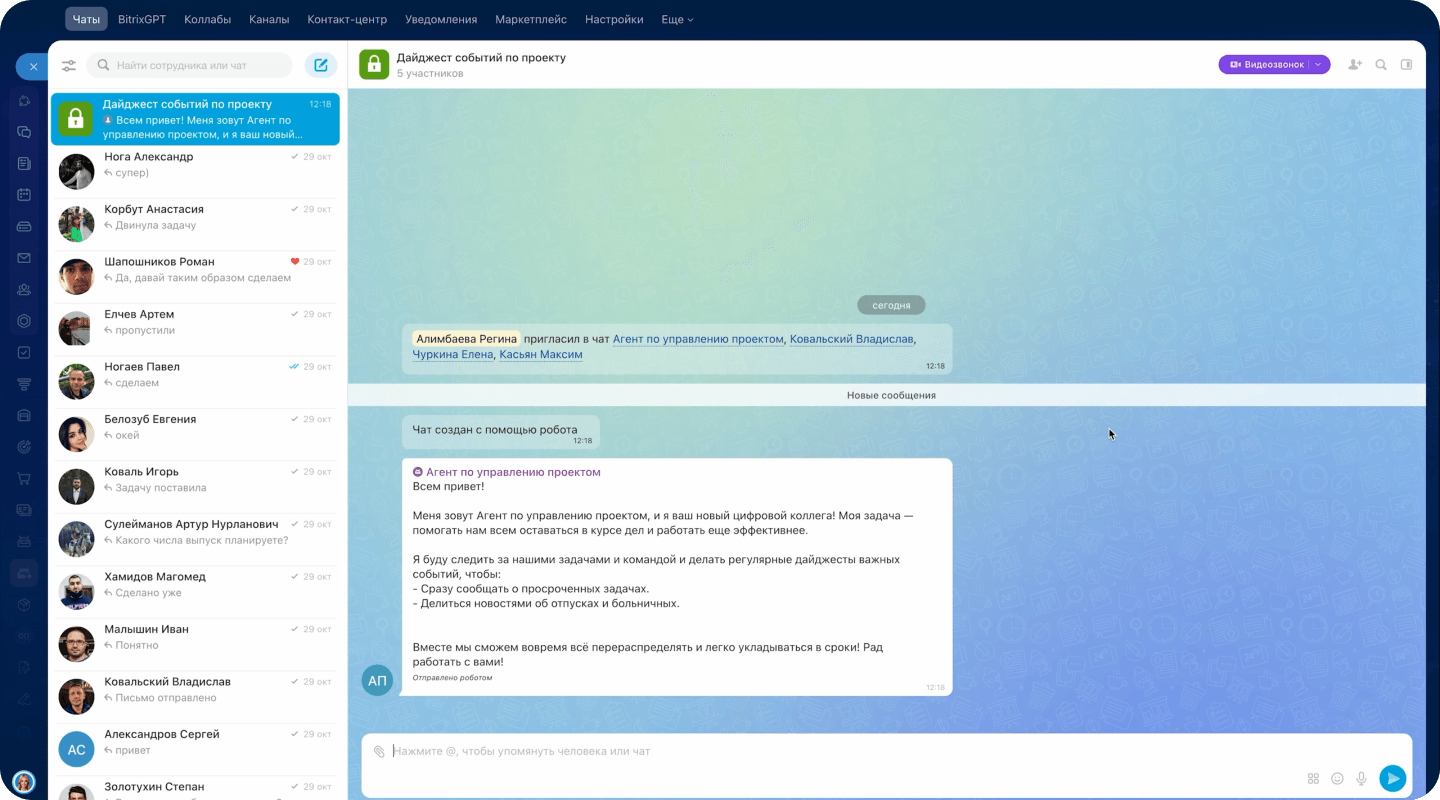Click the new chat compose icon
The image size is (1440, 800).
pos(321,66)
